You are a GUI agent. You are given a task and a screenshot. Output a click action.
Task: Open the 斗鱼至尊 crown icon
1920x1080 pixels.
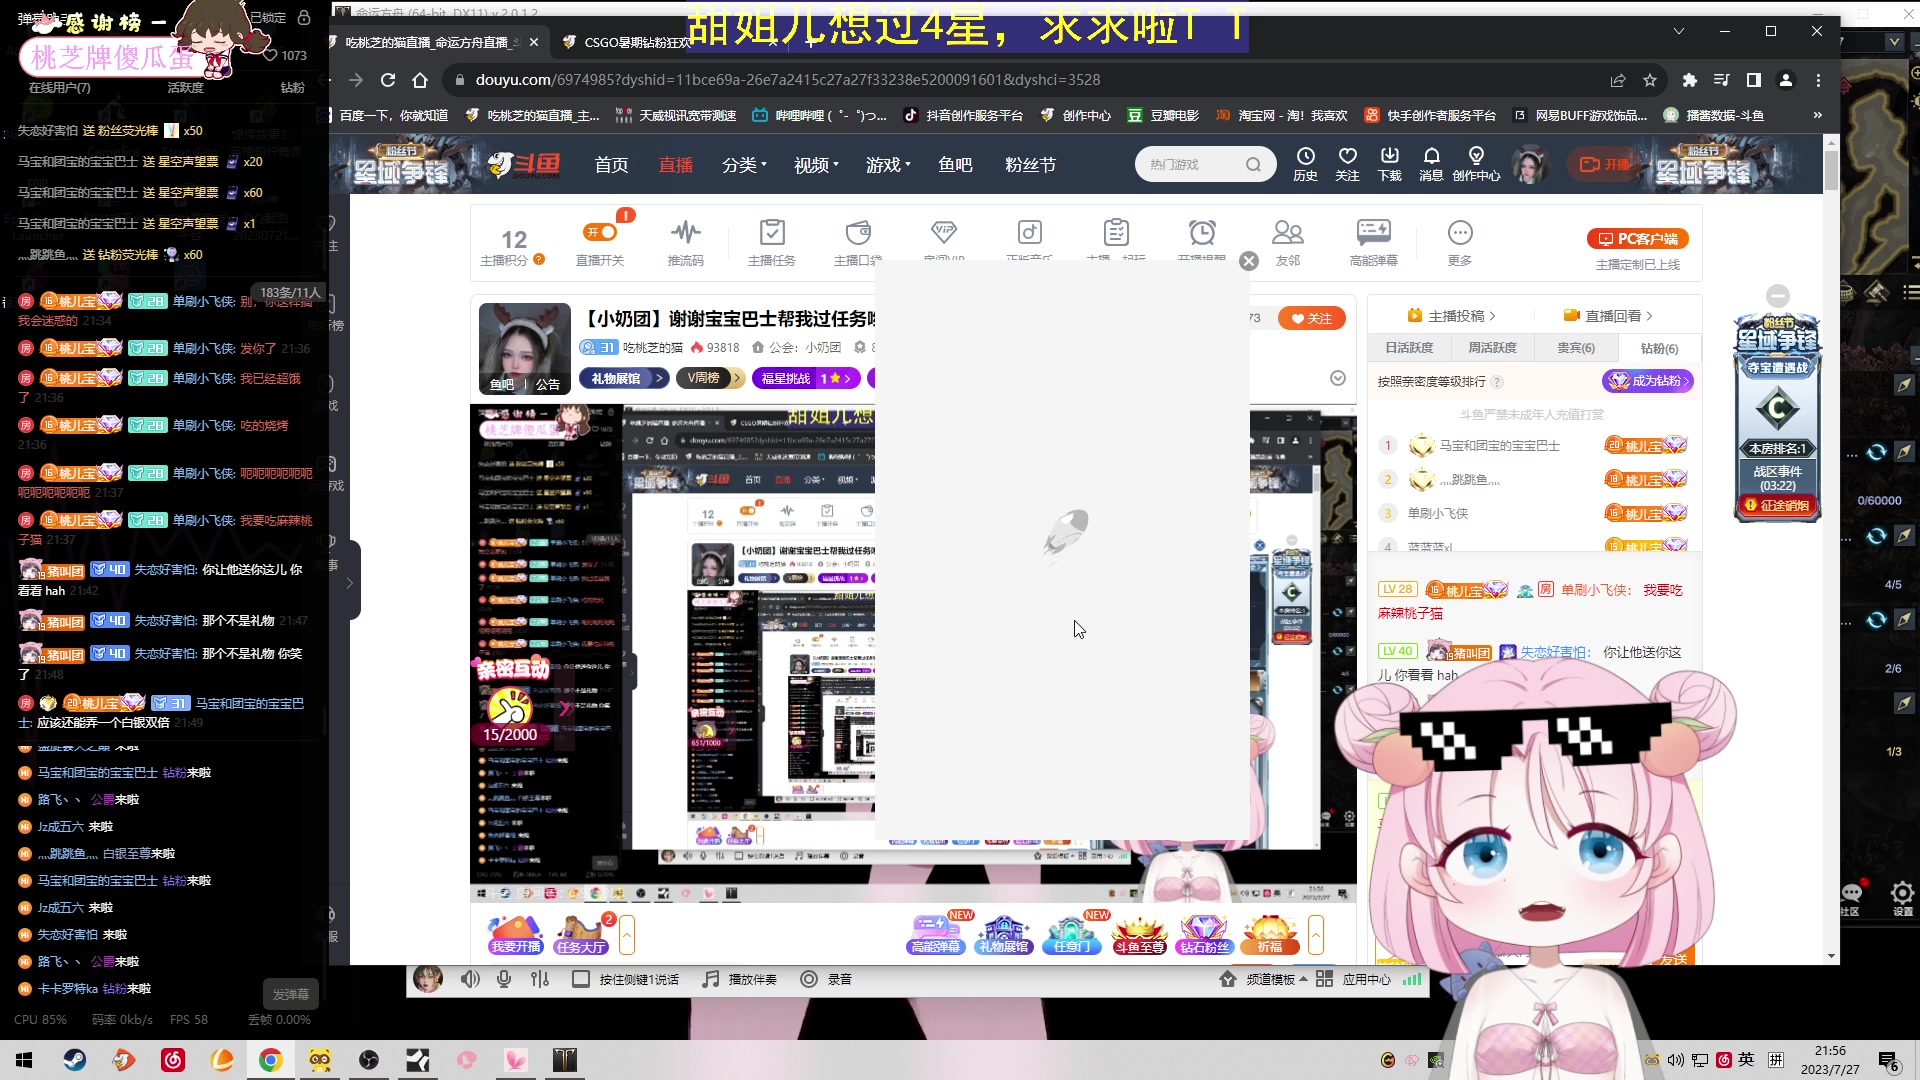(x=1139, y=934)
